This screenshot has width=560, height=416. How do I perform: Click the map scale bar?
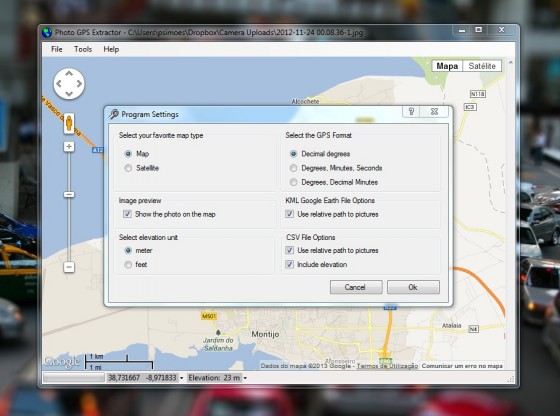pos(119,362)
